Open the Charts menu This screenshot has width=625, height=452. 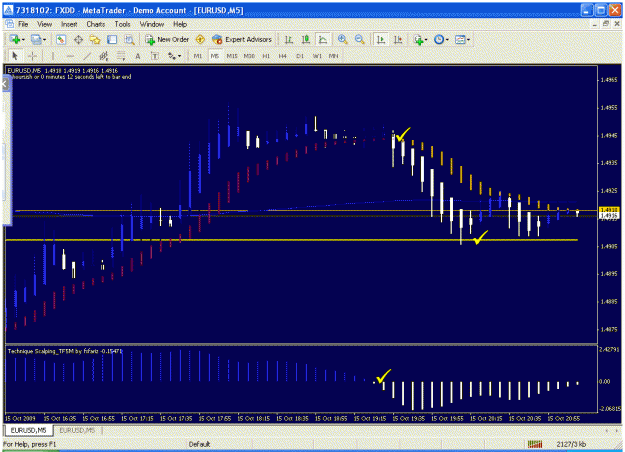point(96,24)
